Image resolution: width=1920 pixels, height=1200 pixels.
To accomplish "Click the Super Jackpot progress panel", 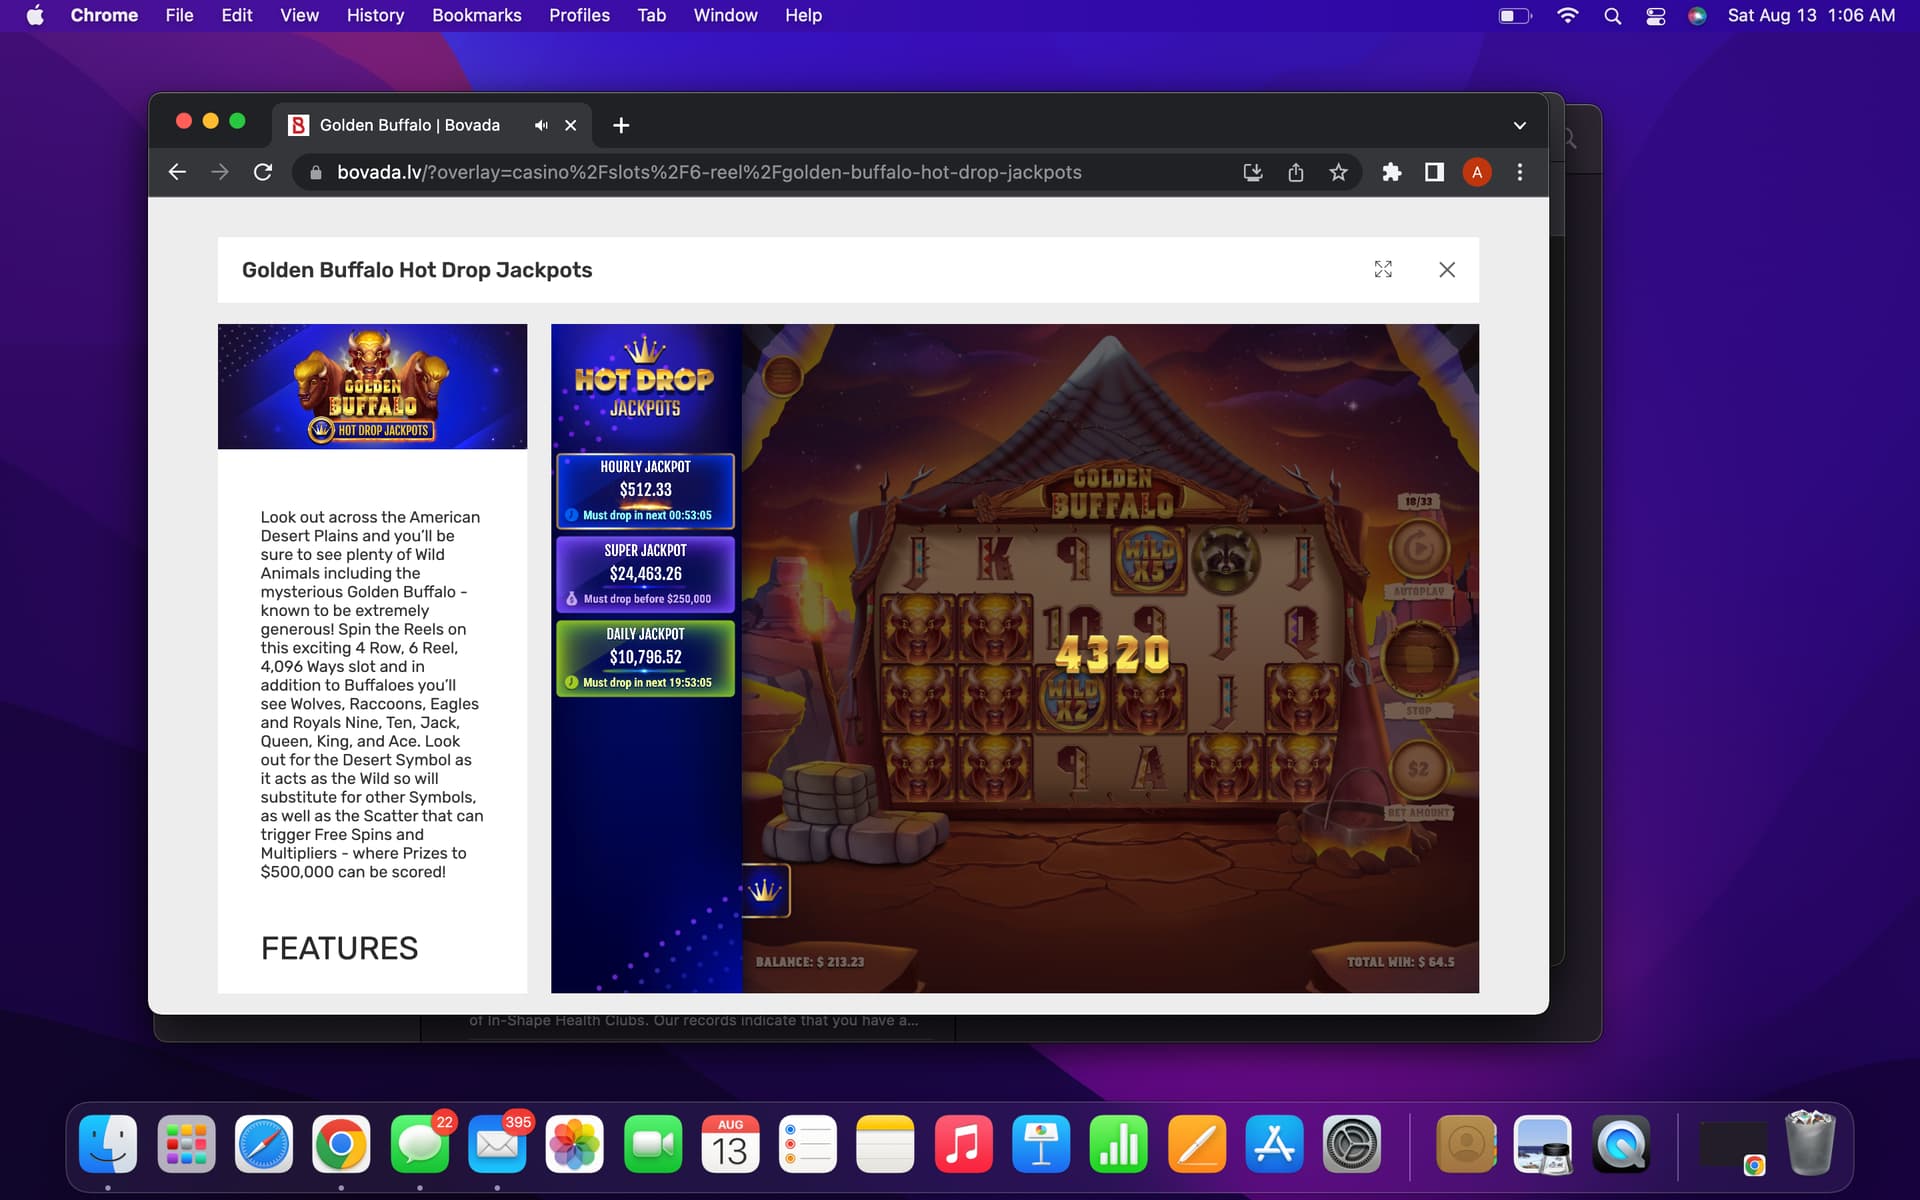I will (x=645, y=574).
